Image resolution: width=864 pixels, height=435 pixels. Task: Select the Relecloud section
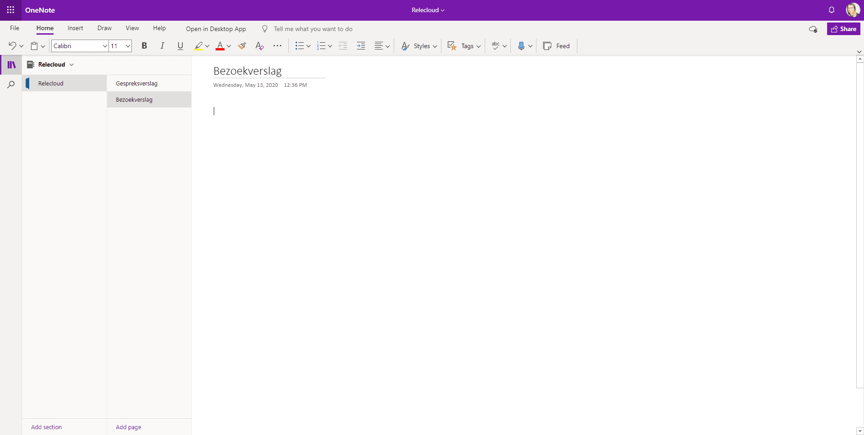(64, 83)
